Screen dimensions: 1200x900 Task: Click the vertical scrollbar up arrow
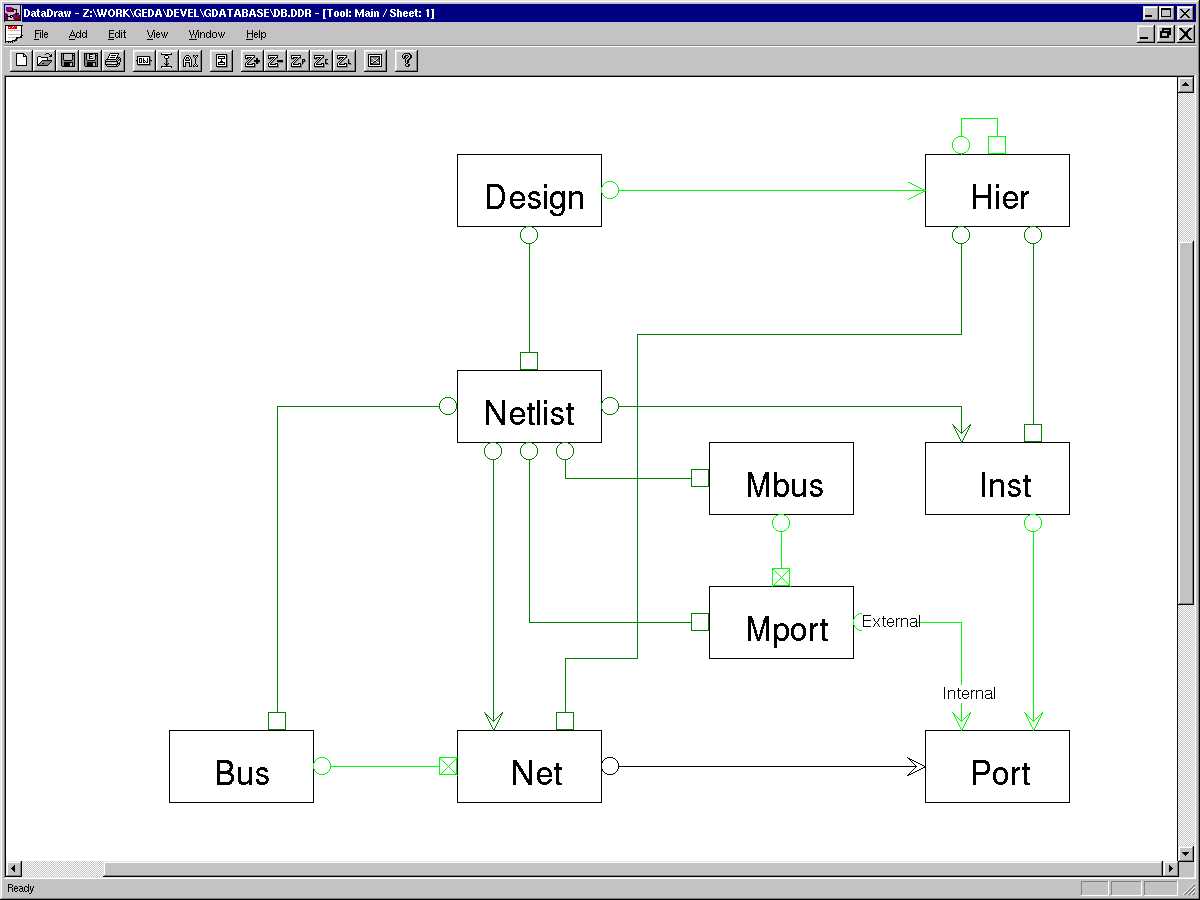pyautogui.click(x=1186, y=85)
